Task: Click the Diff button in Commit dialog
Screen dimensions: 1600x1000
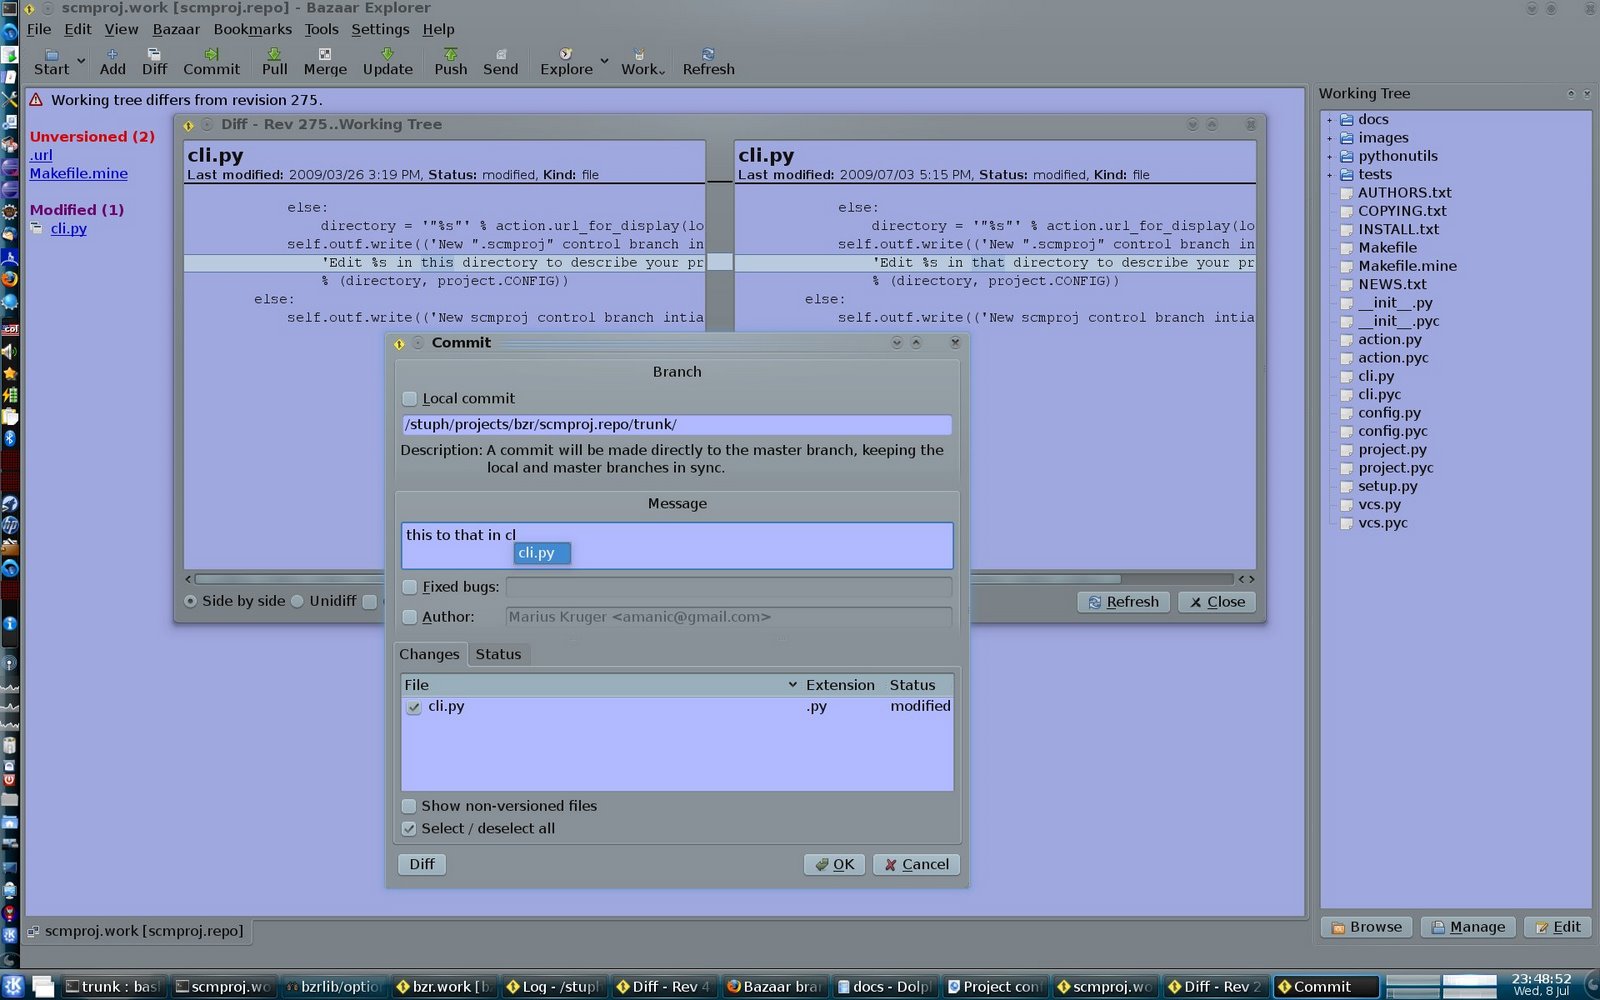Action: [x=422, y=864]
